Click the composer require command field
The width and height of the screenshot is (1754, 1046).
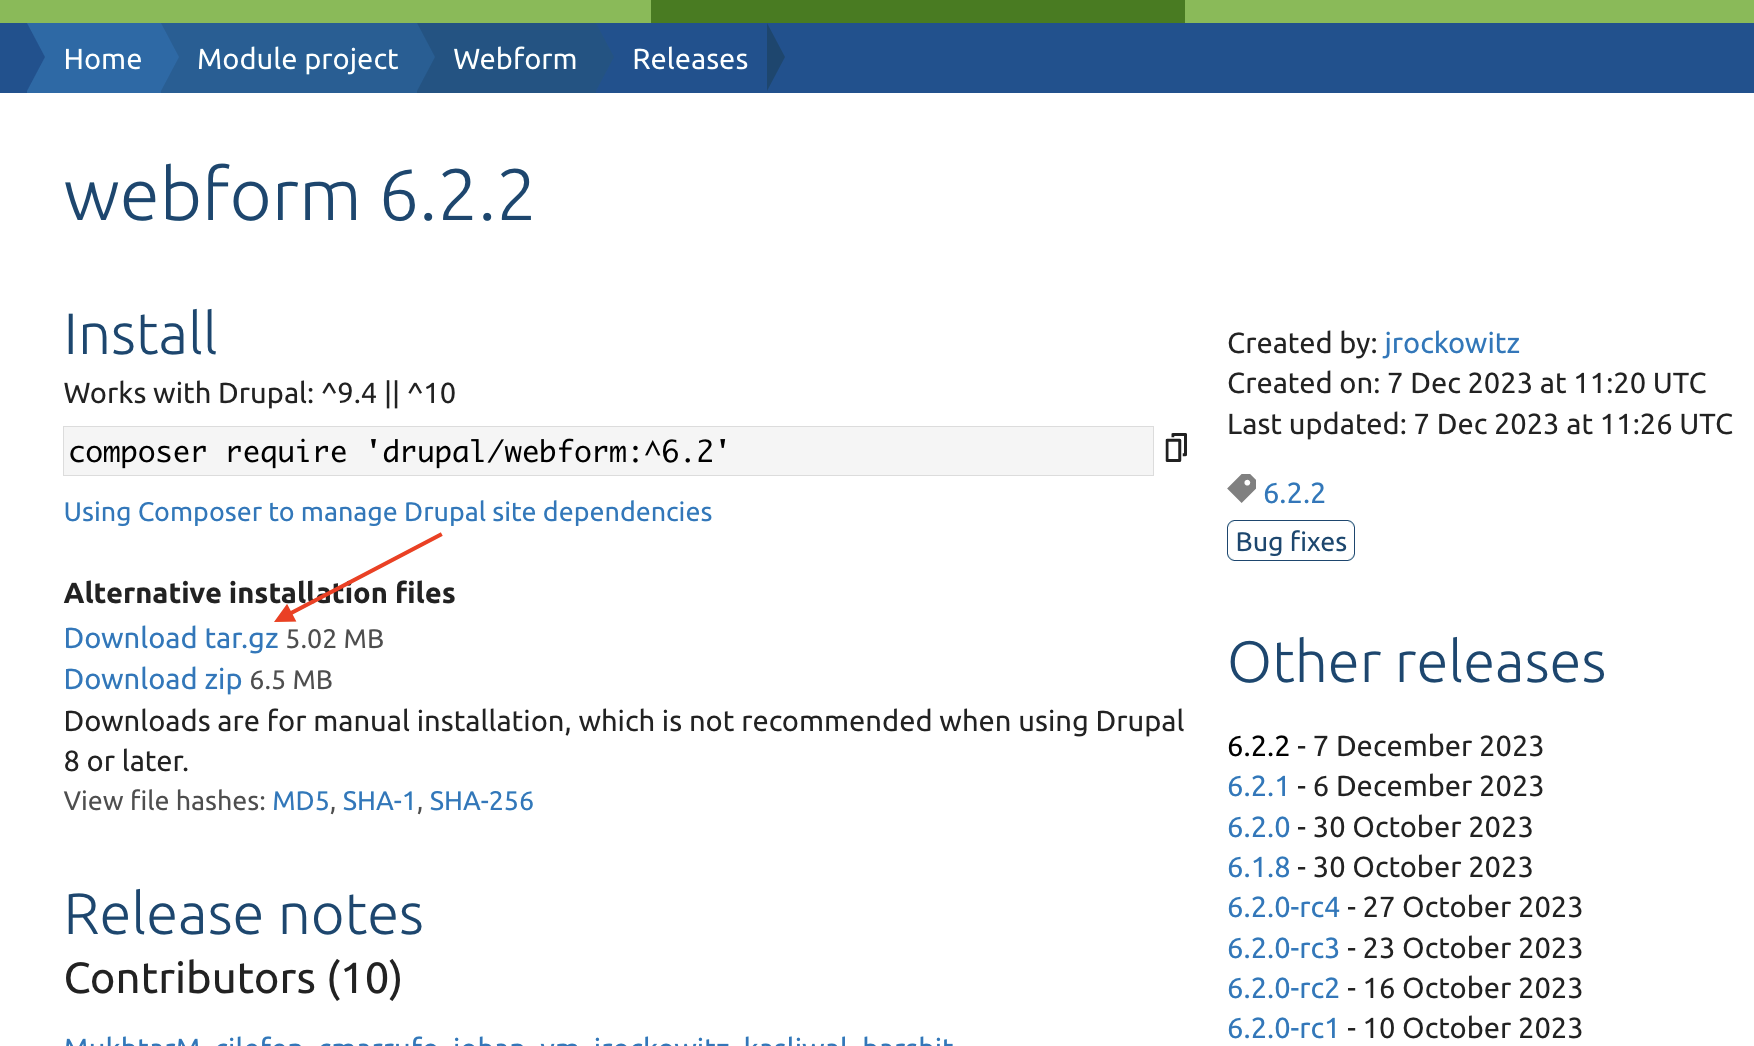pos(608,451)
